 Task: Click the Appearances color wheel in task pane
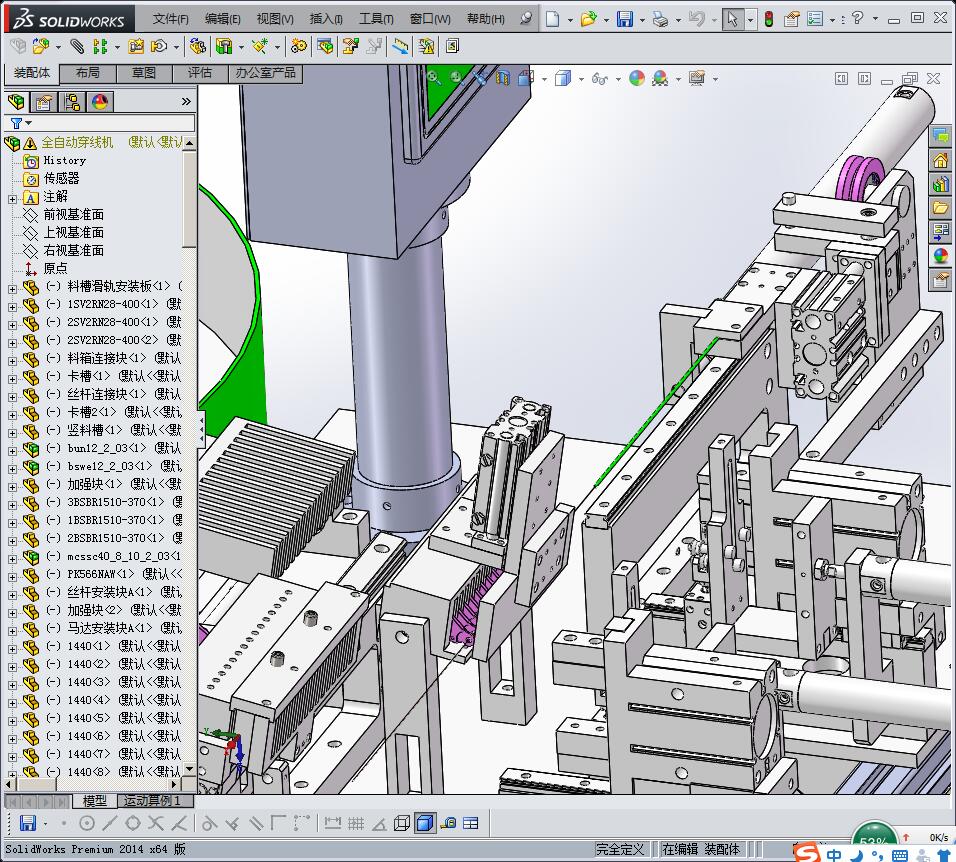(940, 256)
